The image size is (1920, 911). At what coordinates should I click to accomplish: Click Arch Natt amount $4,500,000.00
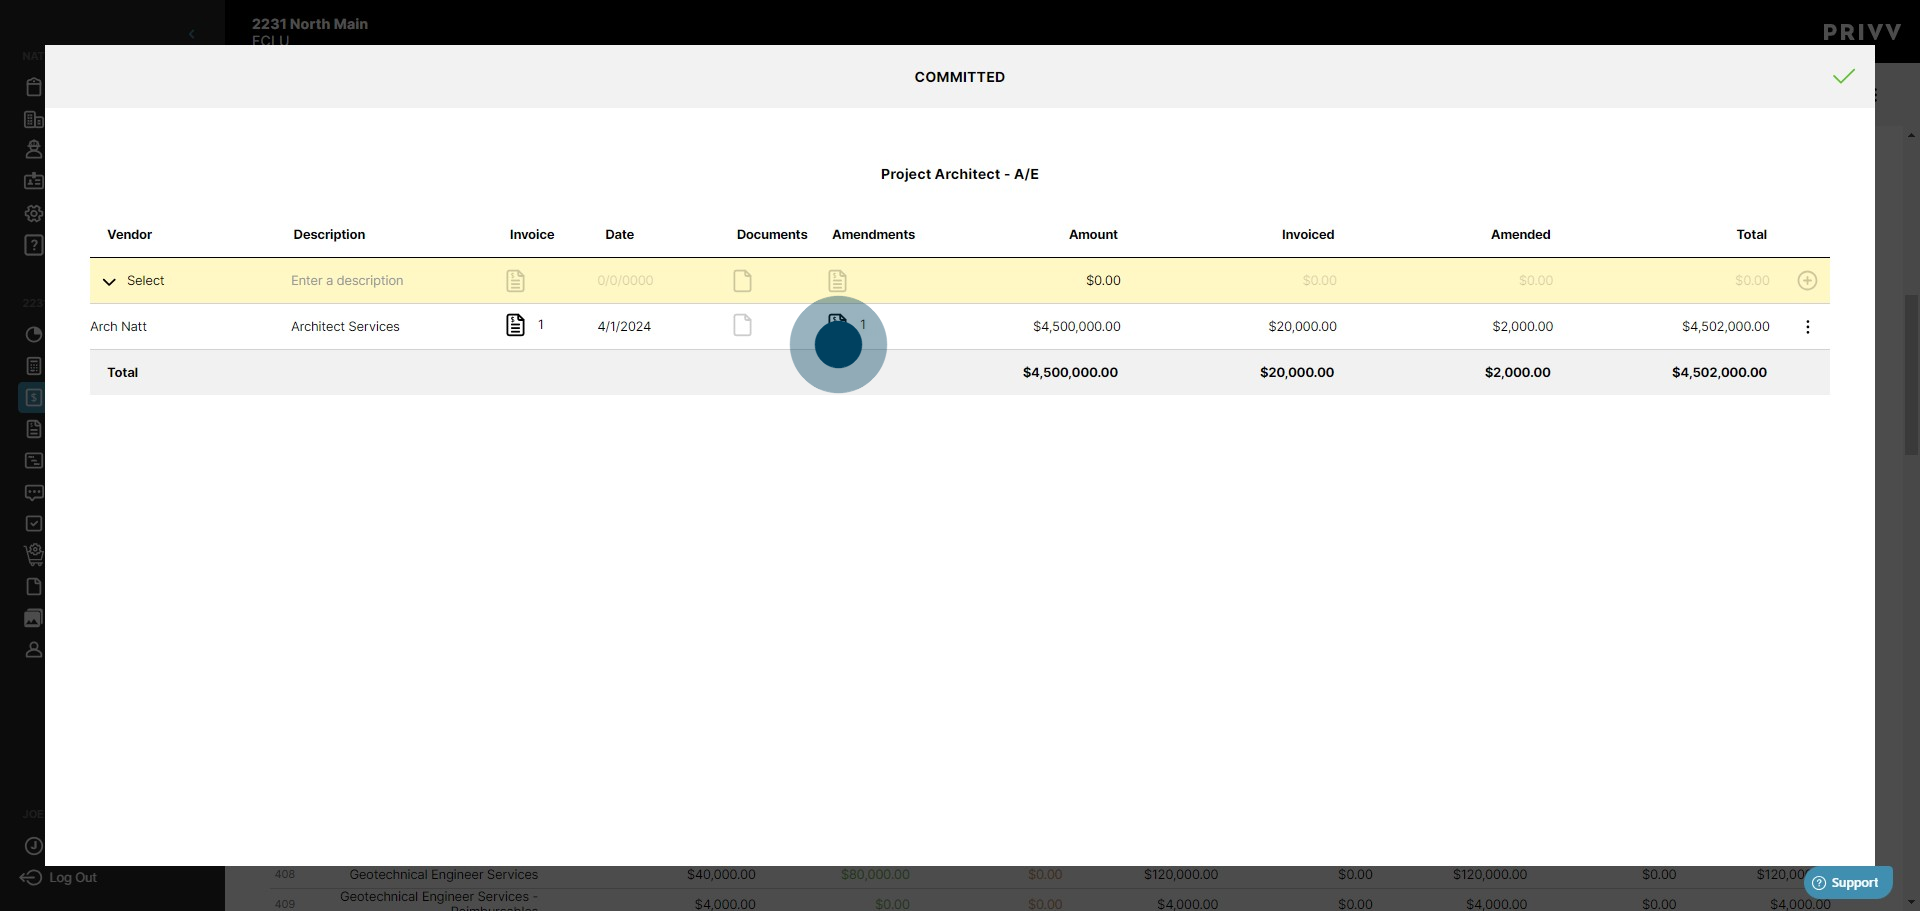(x=1076, y=327)
